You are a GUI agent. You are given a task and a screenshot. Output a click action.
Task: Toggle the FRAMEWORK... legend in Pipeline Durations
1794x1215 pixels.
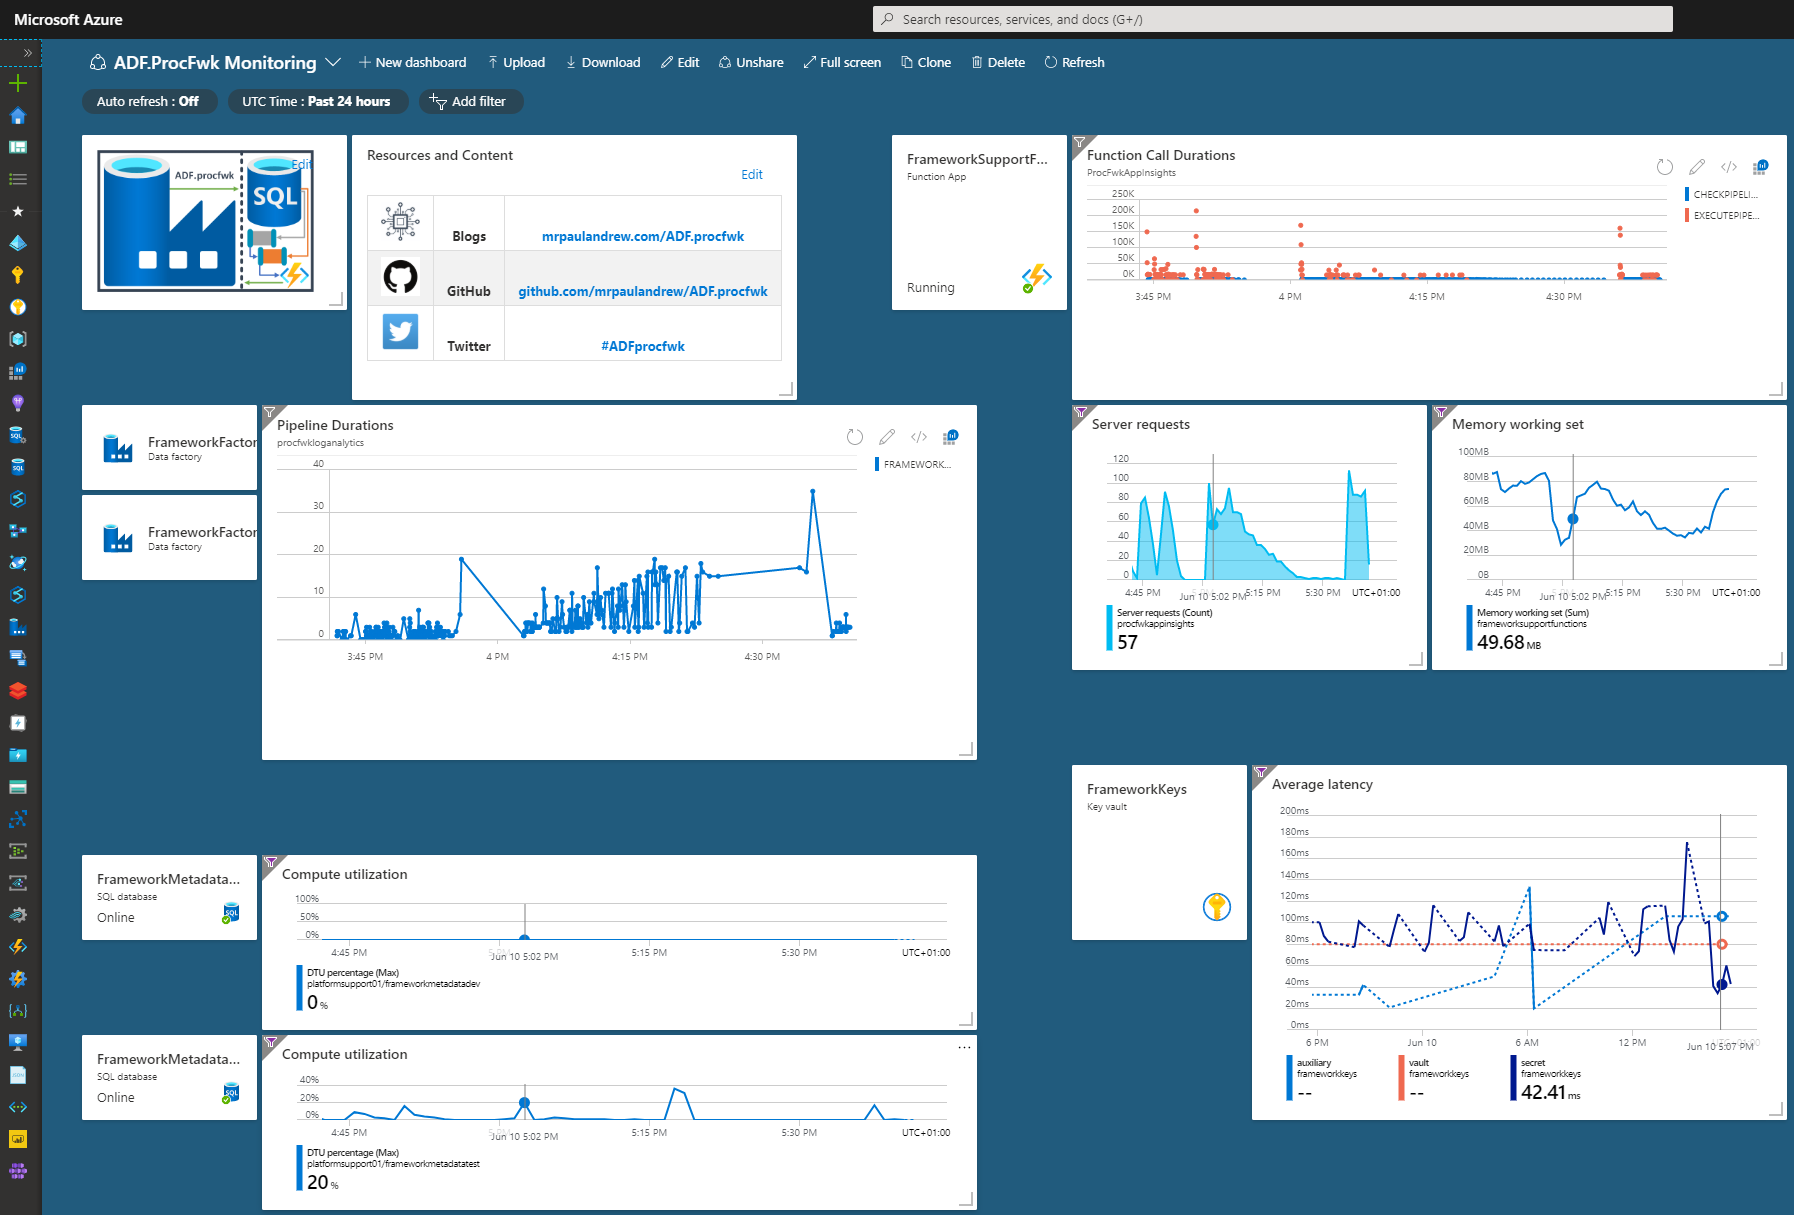916,465
